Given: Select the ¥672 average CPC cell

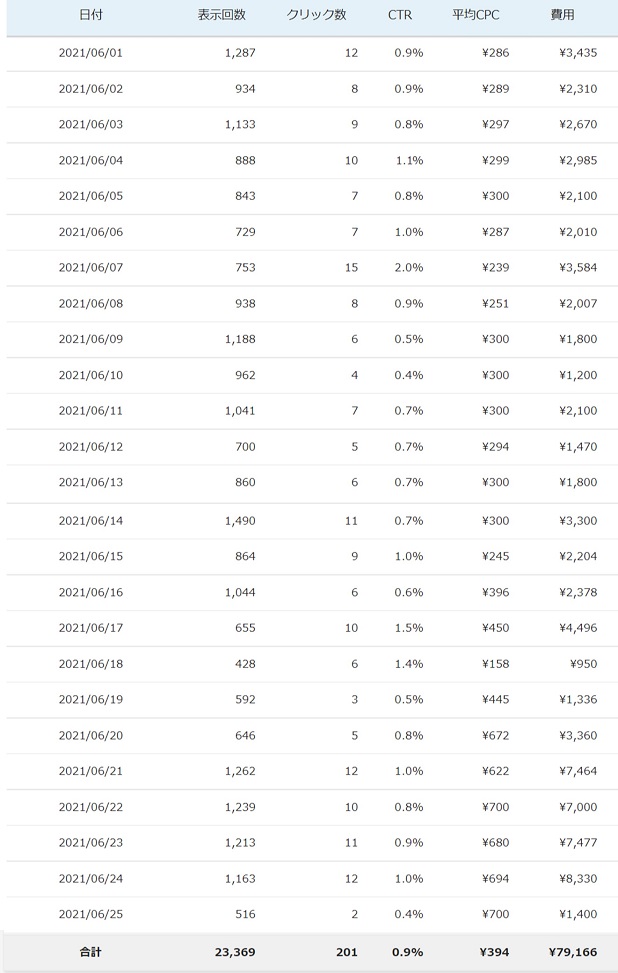Looking at the screenshot, I should click(x=492, y=736).
